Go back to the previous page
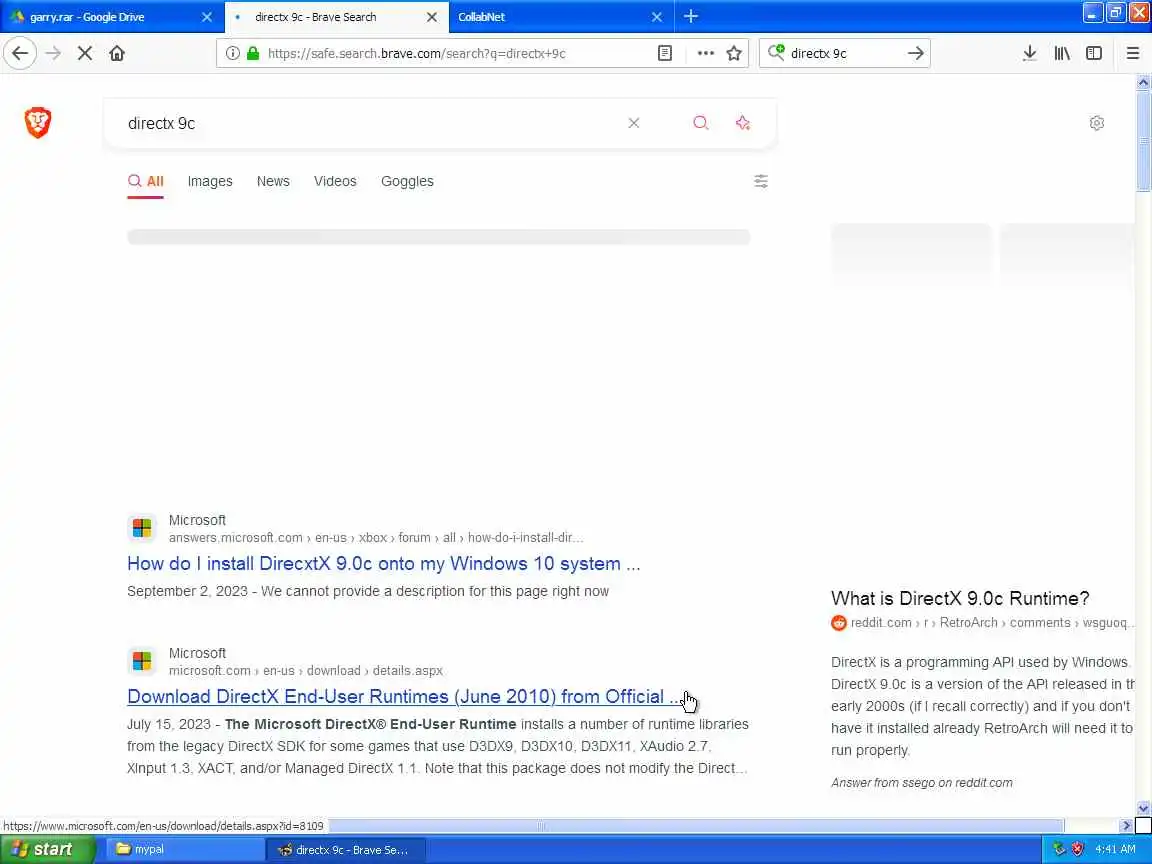 point(20,53)
